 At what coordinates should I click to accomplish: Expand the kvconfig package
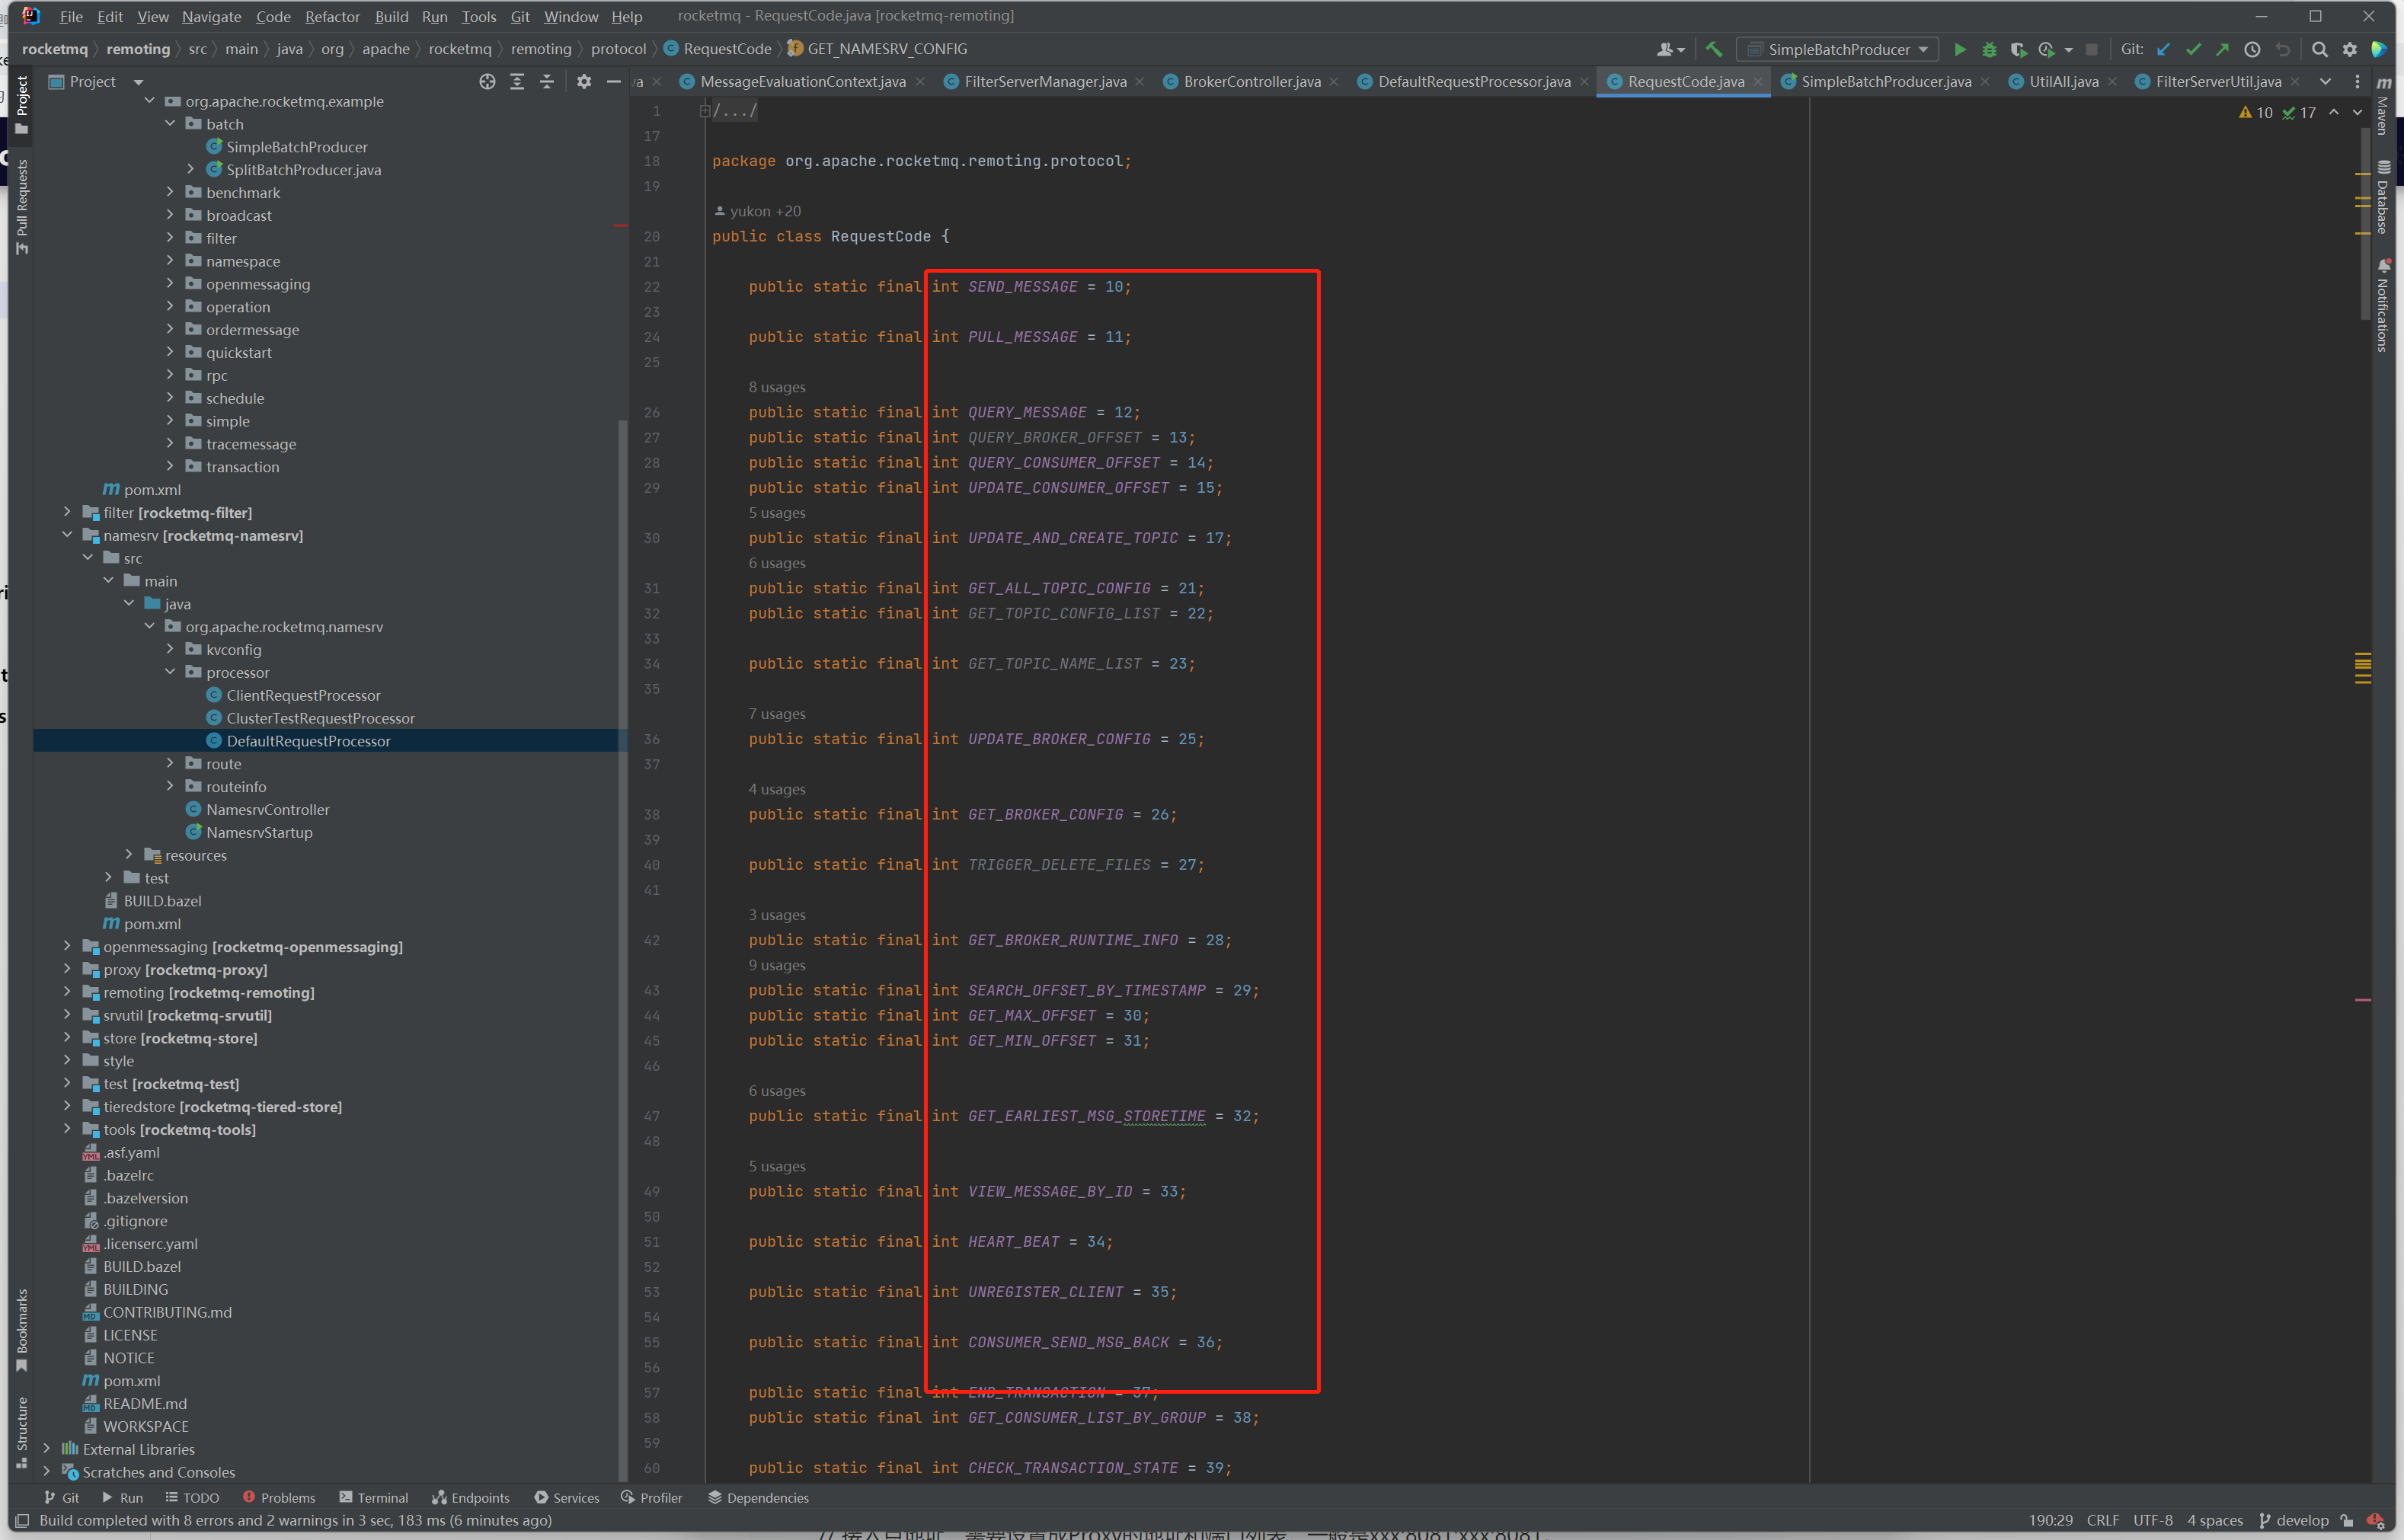point(170,649)
